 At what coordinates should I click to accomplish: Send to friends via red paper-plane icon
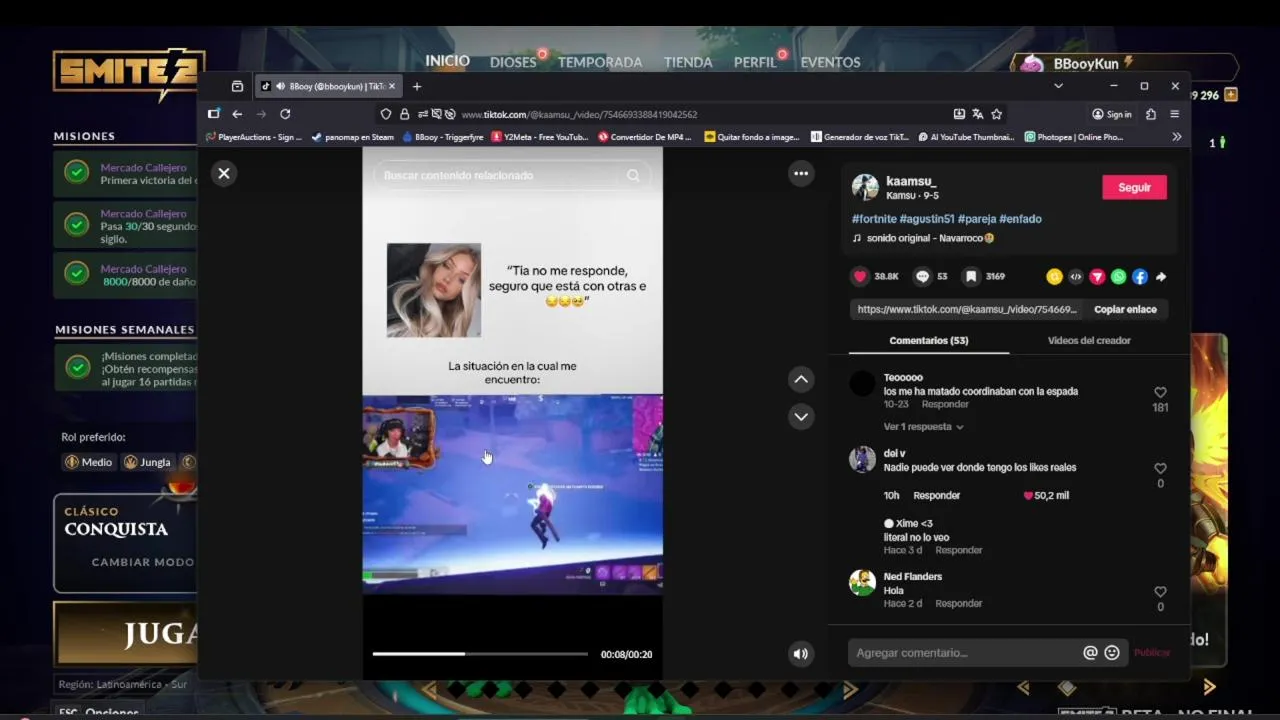(1097, 277)
